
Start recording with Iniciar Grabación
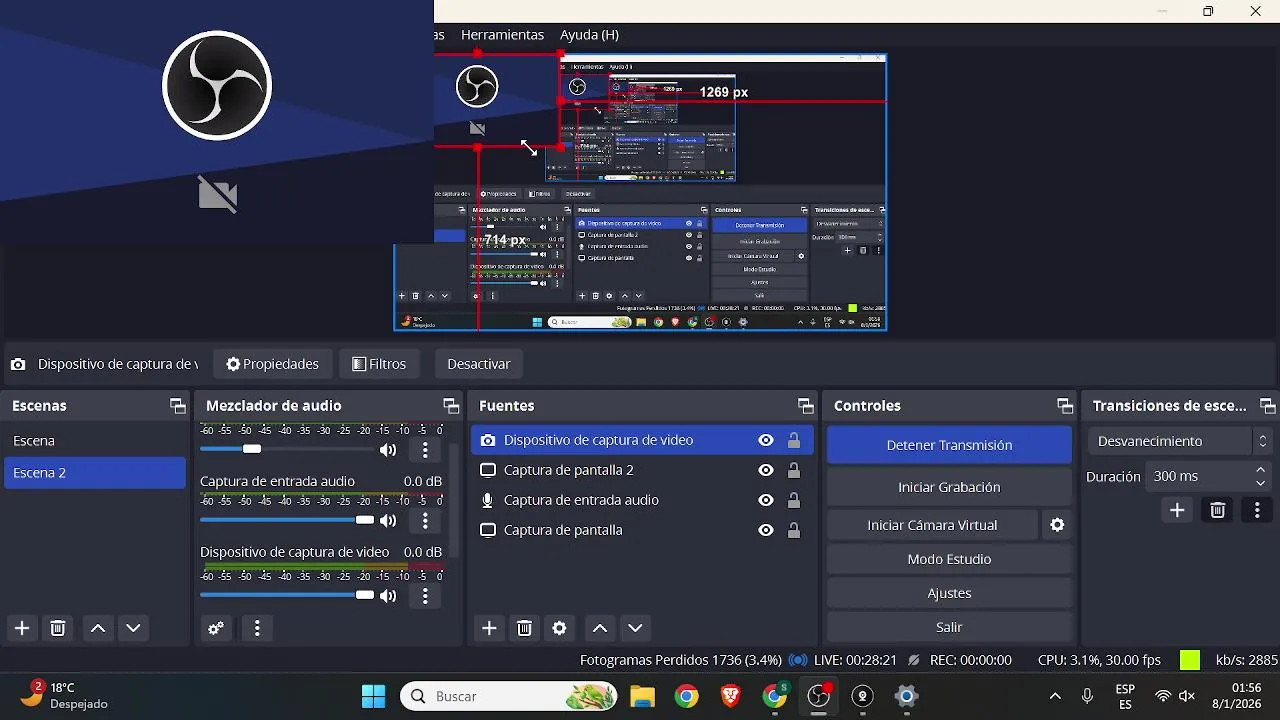949,487
